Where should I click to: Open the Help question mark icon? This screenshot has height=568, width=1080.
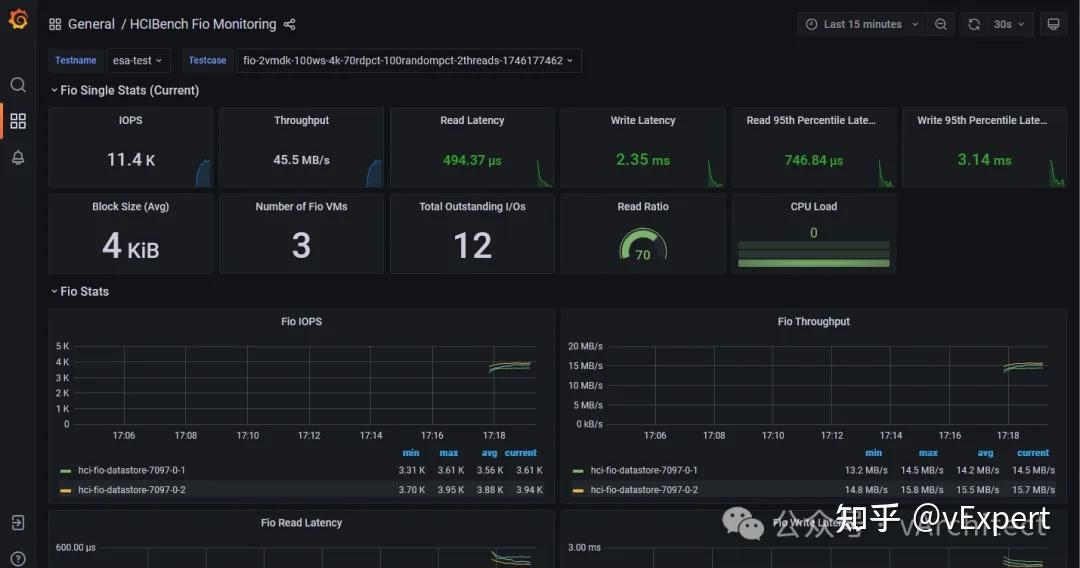[18, 558]
